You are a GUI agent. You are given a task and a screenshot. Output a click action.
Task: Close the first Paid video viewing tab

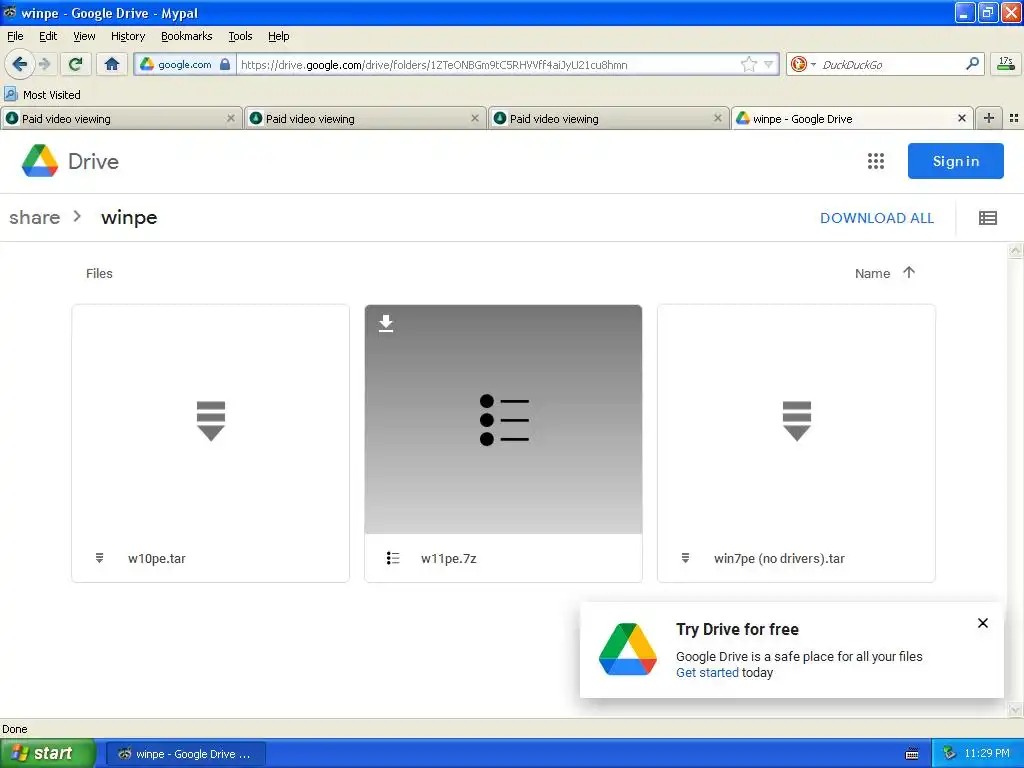(231, 118)
